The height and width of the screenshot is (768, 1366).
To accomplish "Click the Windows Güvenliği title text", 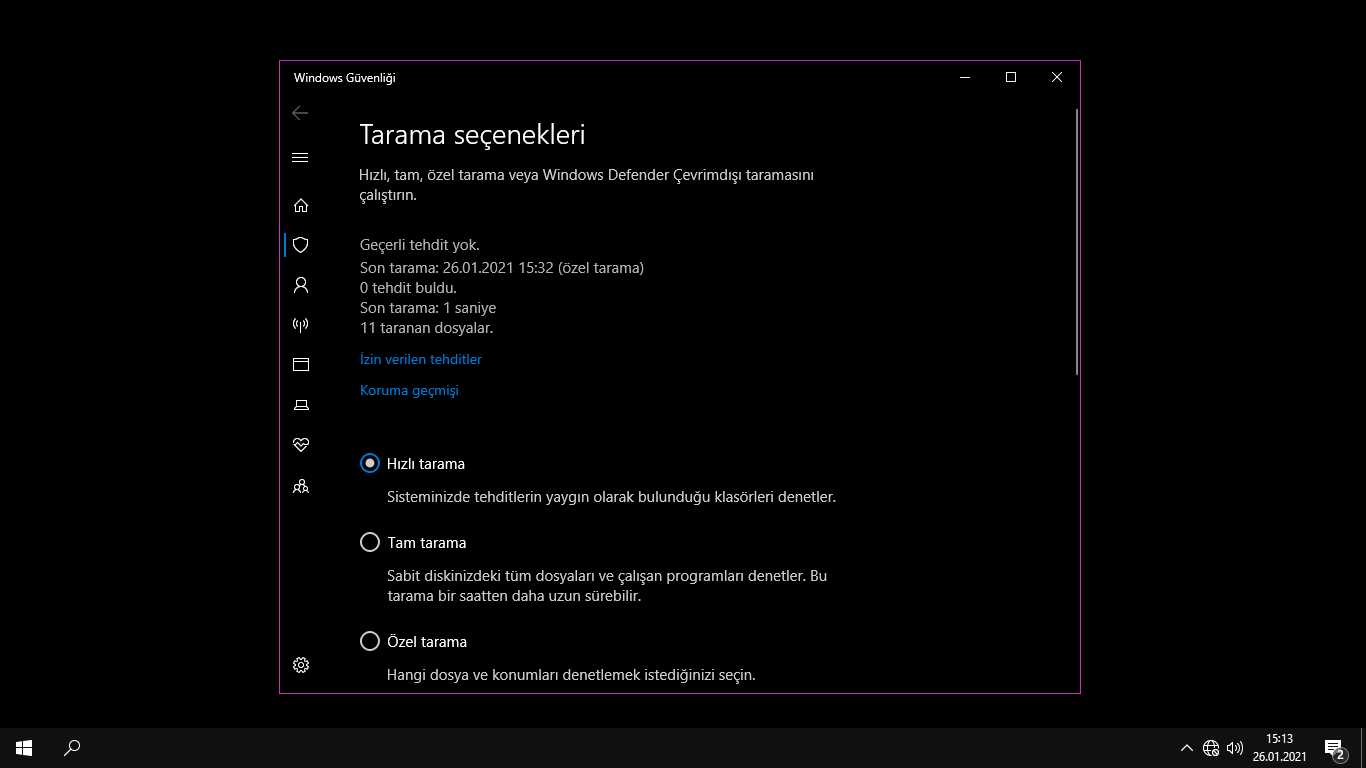I will [x=344, y=78].
